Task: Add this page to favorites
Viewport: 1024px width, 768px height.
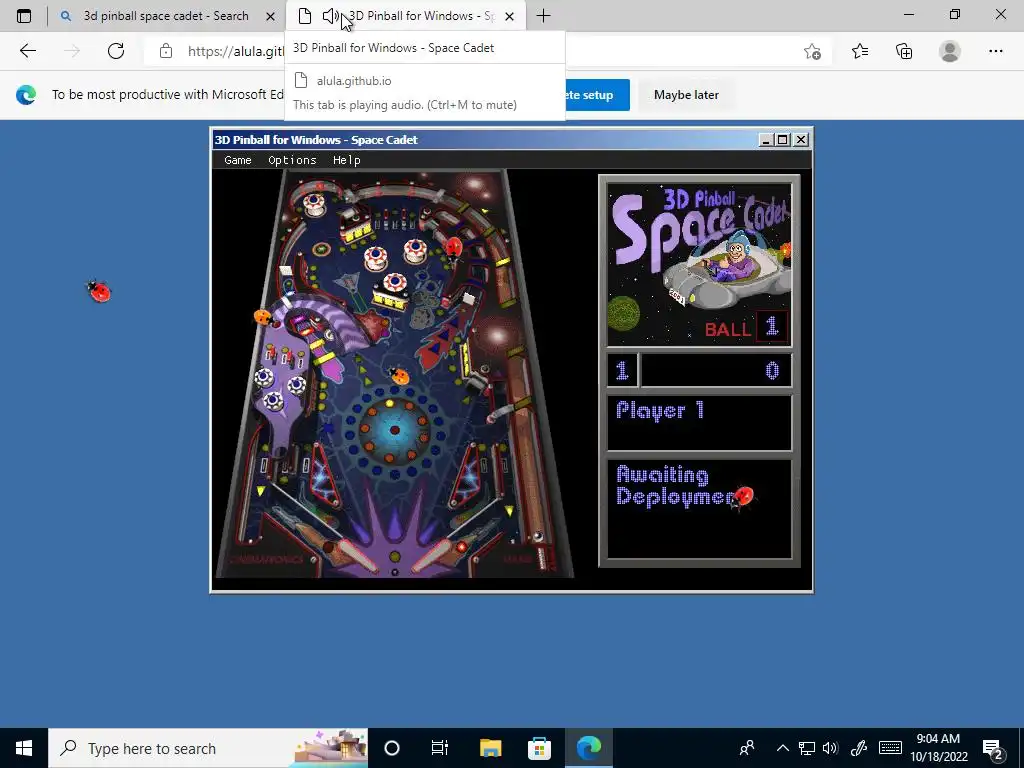Action: pos(812,51)
